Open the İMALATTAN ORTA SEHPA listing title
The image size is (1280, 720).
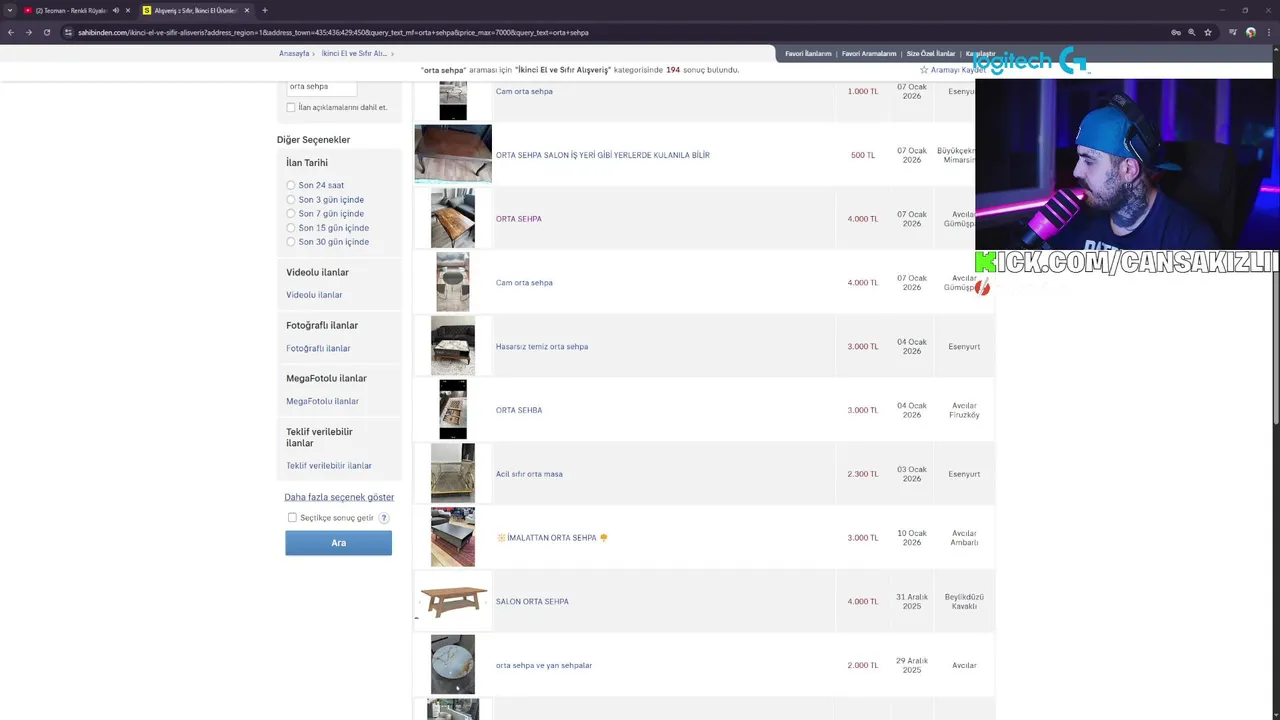coord(552,538)
